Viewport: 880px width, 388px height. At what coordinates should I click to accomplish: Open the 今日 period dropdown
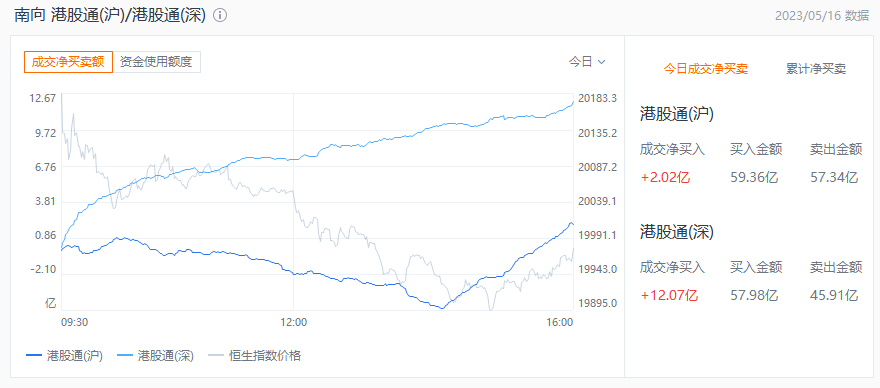tap(587, 62)
